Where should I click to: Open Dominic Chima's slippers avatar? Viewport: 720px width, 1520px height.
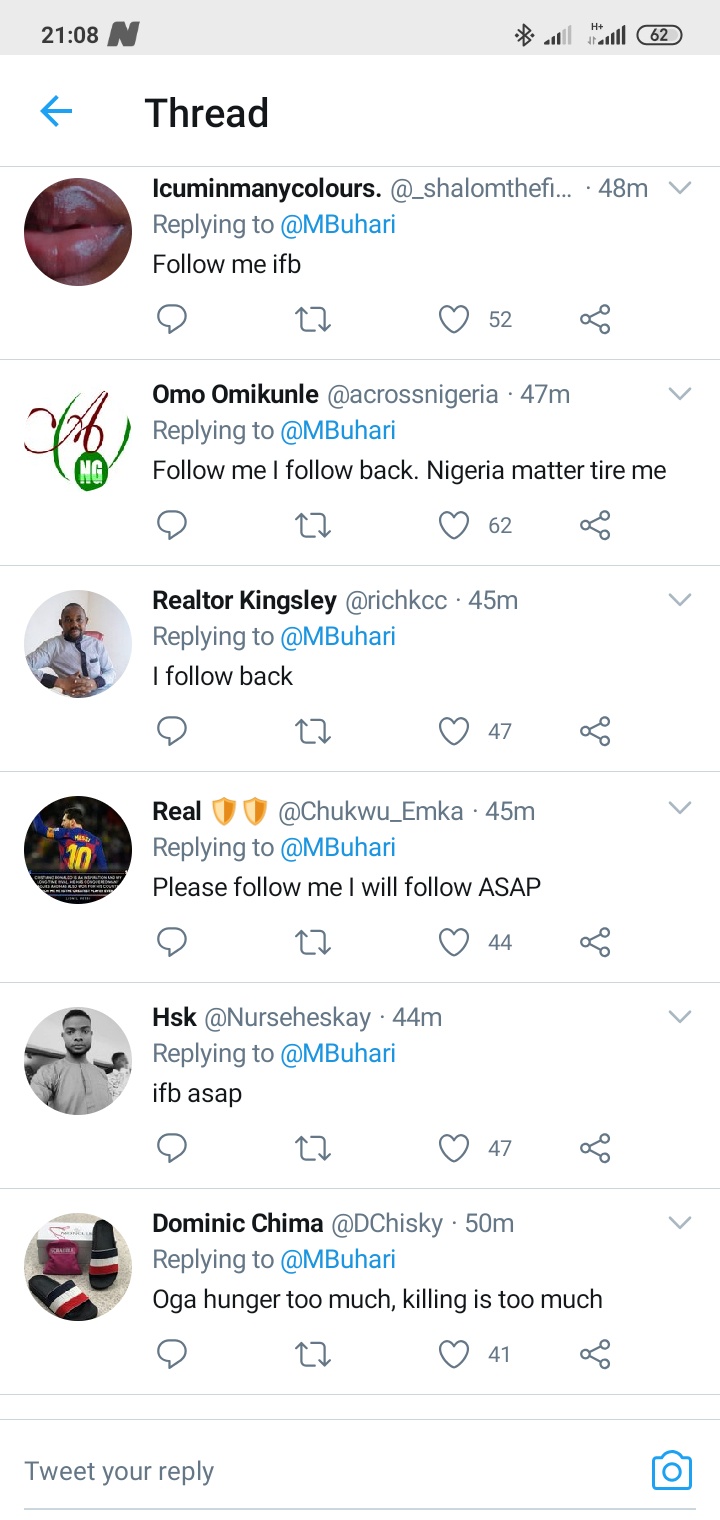(x=78, y=1266)
